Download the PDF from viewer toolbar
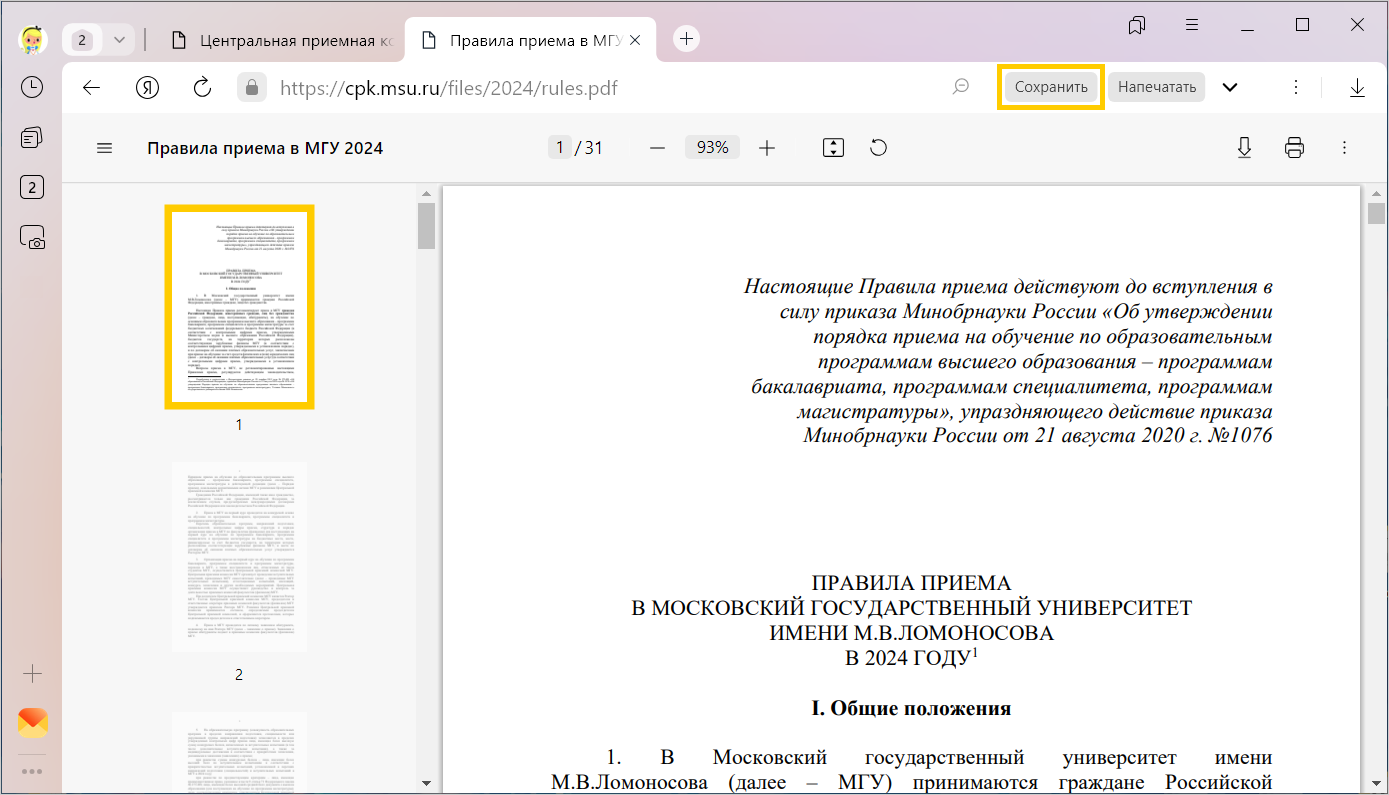 [x=1244, y=148]
